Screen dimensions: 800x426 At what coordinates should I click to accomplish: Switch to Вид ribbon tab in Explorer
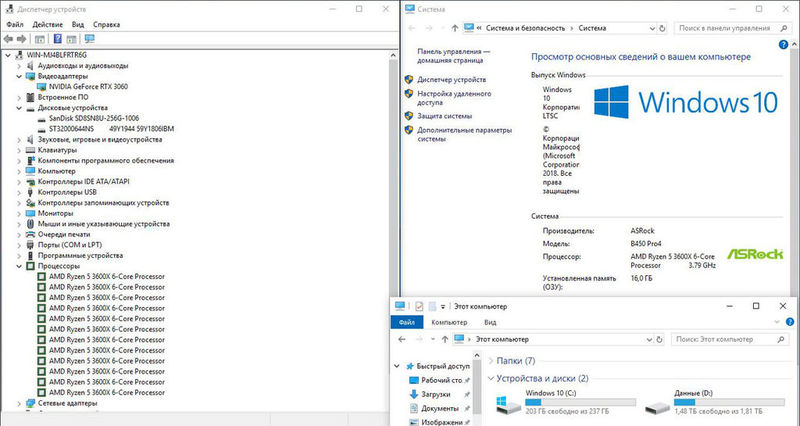tap(490, 322)
